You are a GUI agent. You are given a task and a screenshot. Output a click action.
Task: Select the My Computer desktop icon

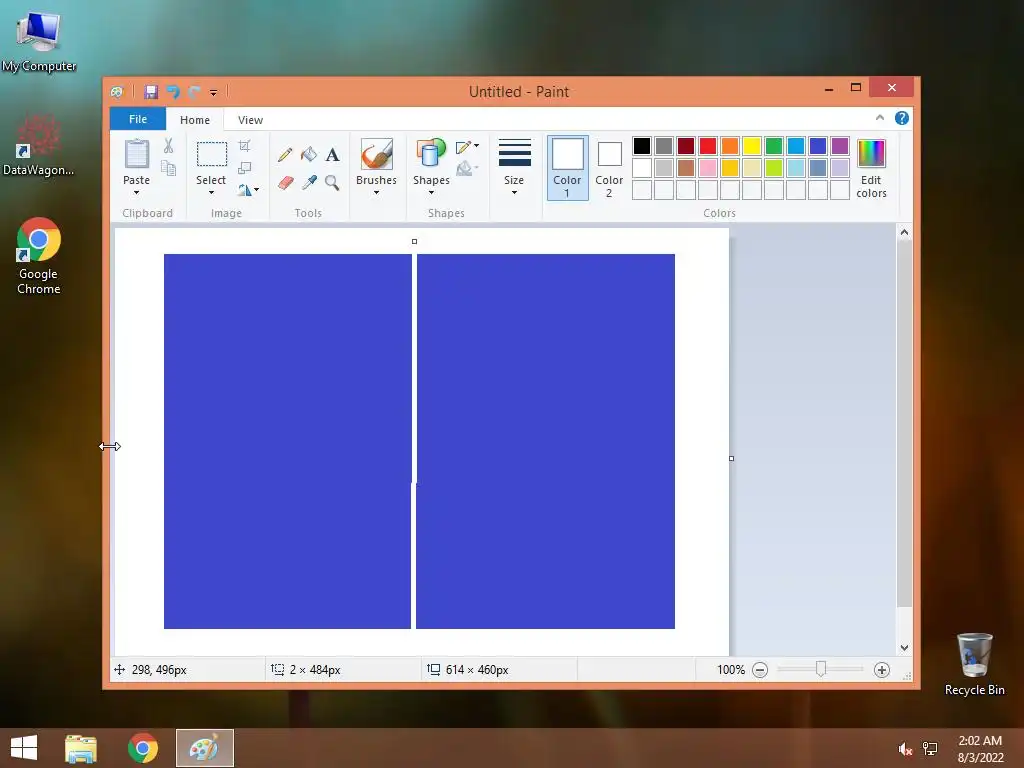point(39,40)
